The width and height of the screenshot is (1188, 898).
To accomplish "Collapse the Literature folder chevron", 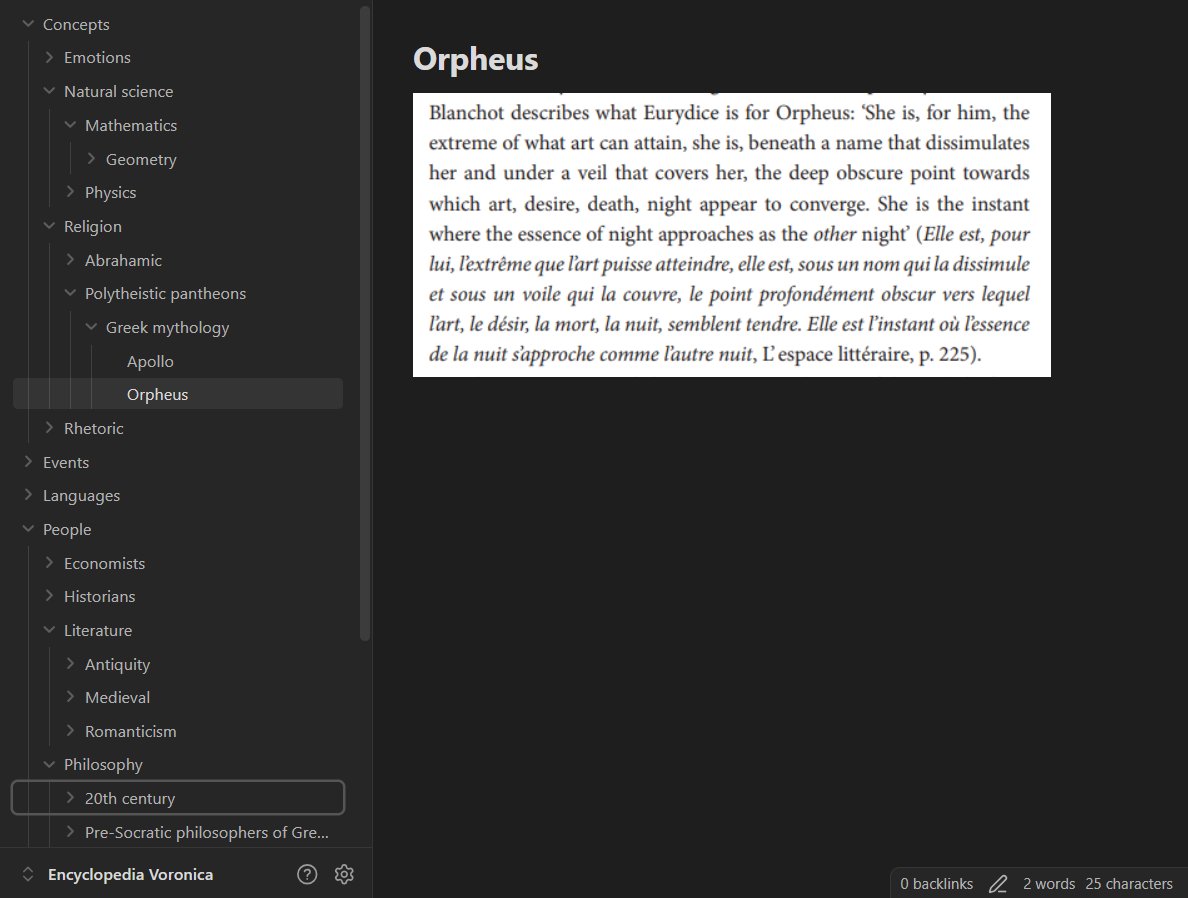I will click(x=49, y=630).
